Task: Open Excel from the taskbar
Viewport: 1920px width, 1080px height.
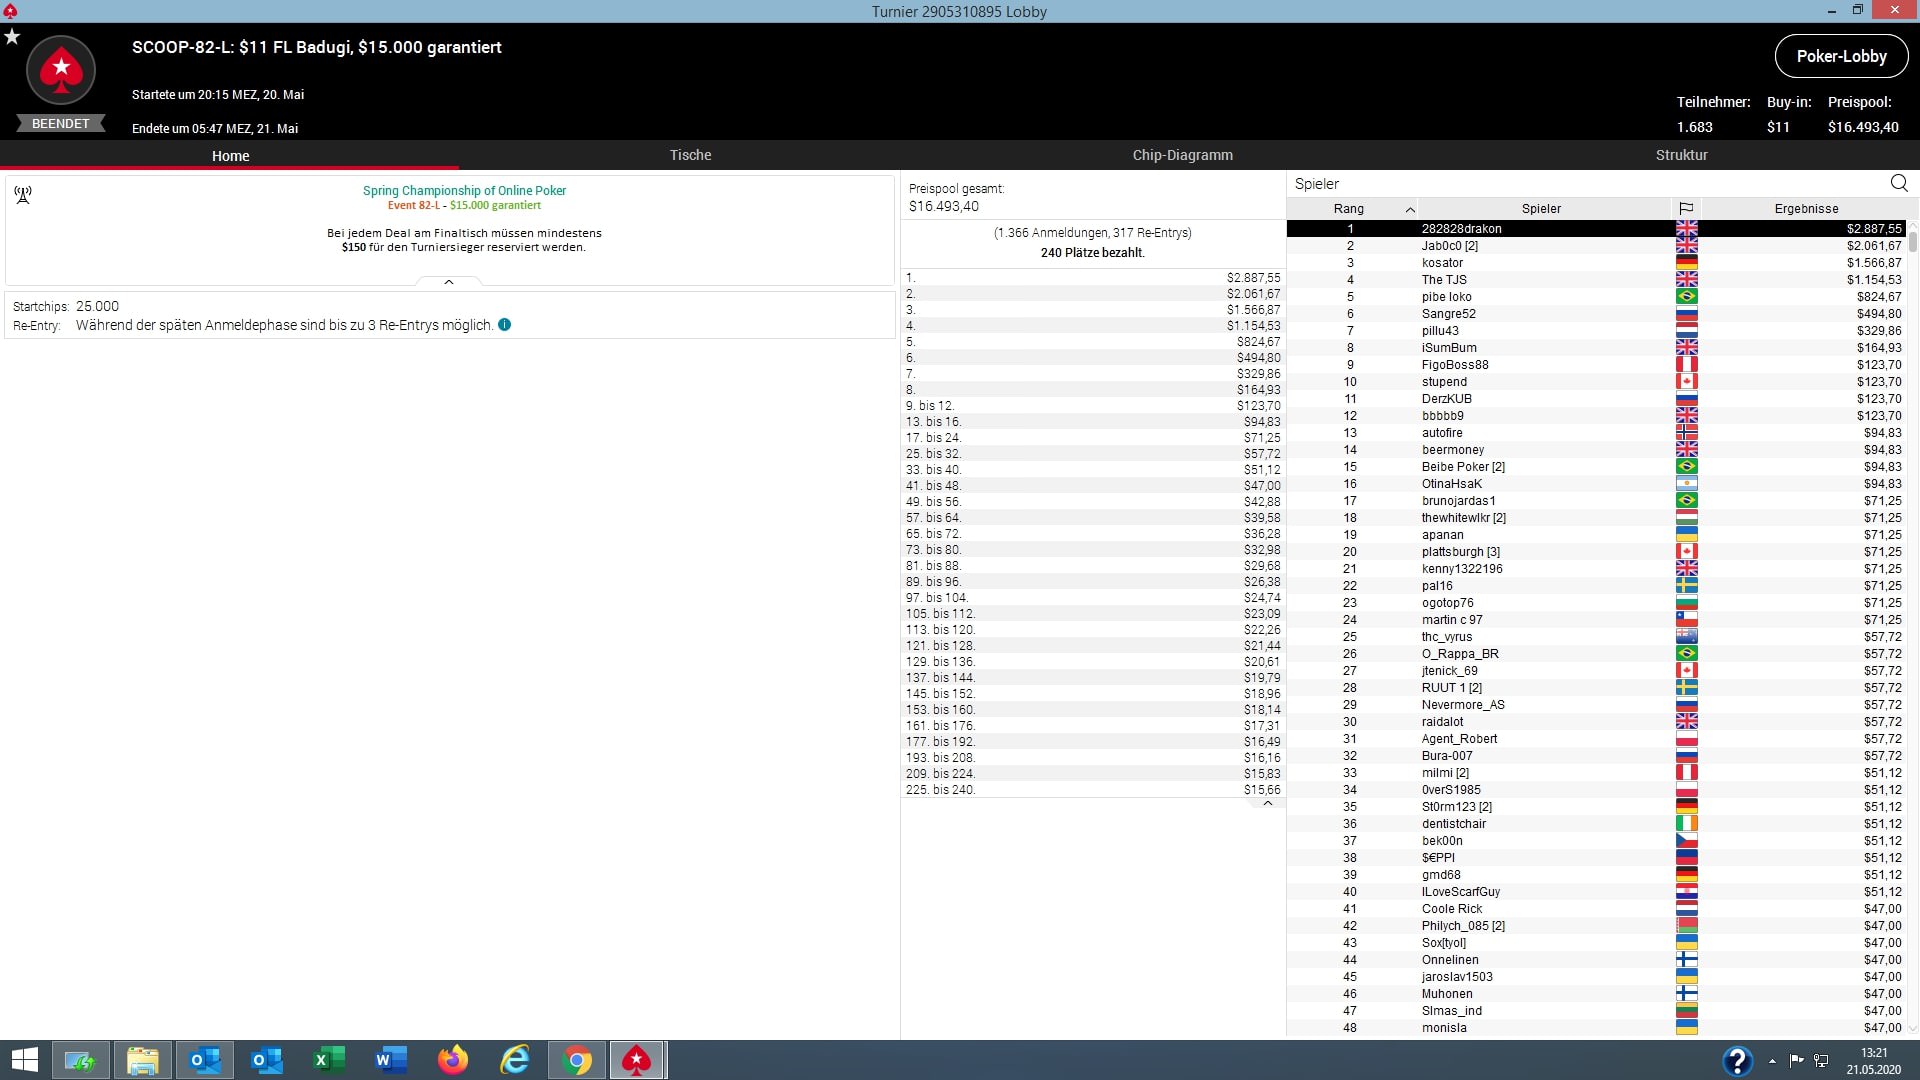Action: (329, 1059)
